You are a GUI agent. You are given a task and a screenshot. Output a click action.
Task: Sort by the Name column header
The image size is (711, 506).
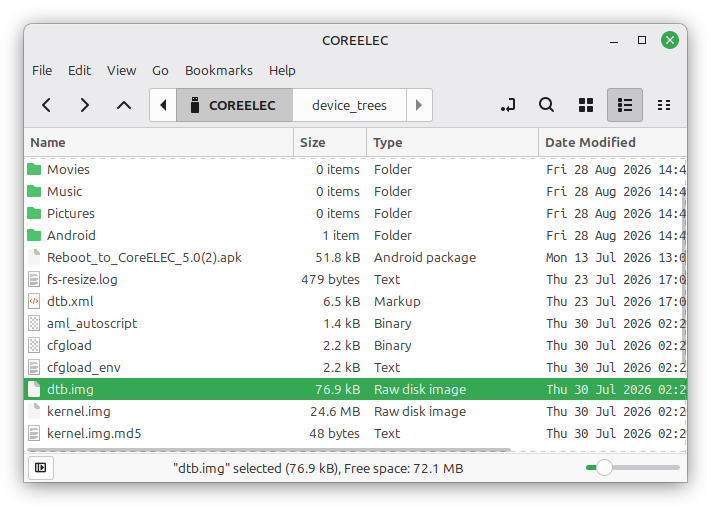[x=159, y=142]
